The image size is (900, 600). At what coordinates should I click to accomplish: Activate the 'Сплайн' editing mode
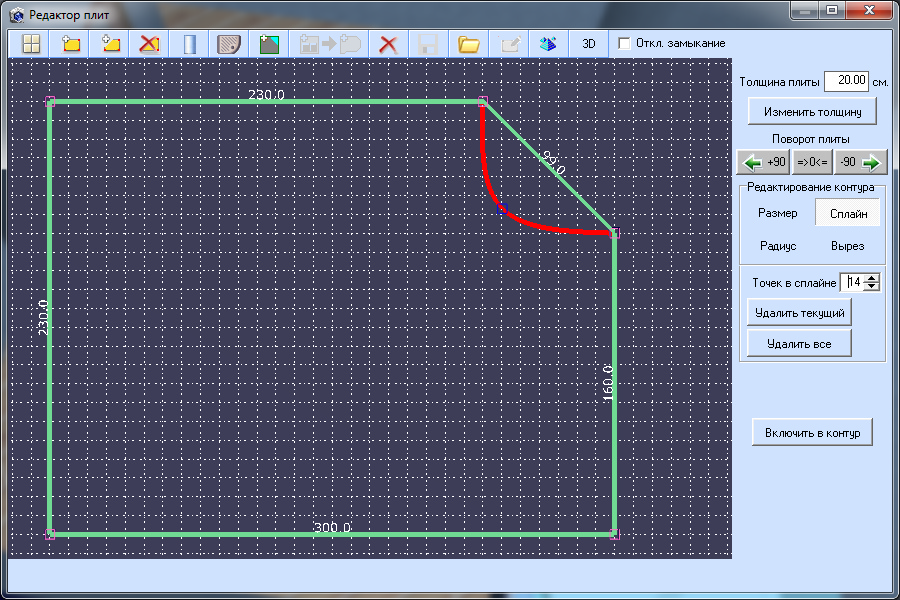848,213
